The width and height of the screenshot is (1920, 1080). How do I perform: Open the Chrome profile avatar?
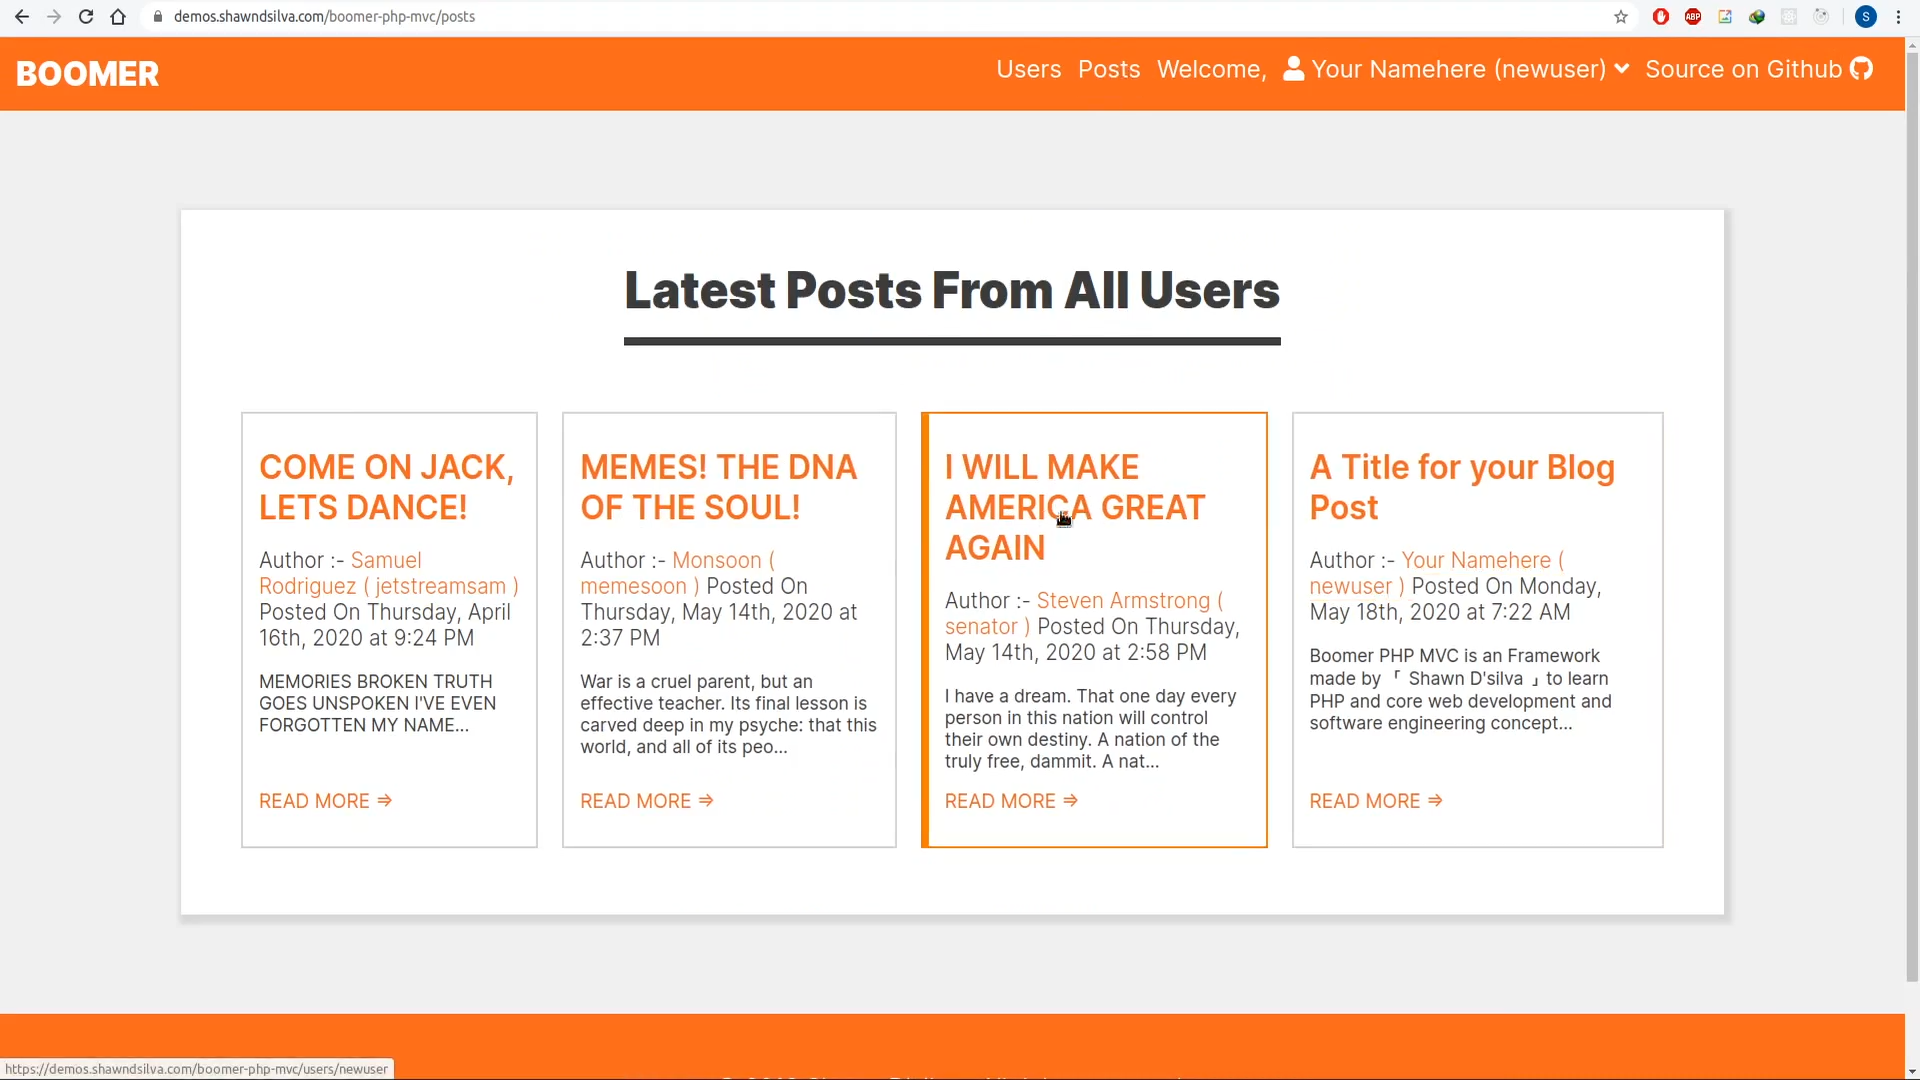pyautogui.click(x=1865, y=17)
